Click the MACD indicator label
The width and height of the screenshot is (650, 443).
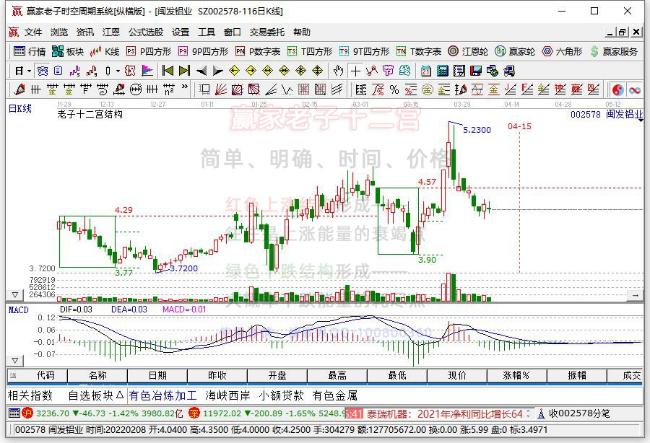[x=18, y=310]
